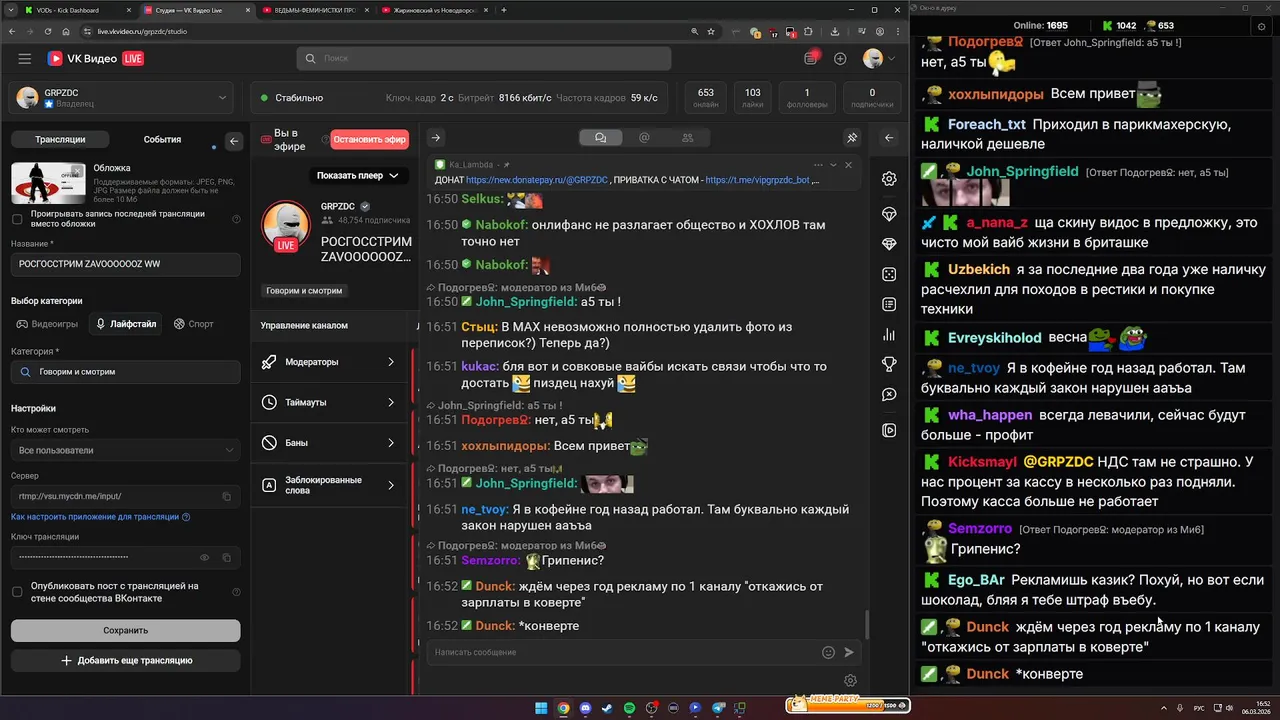Open the chat settings gear below input

click(x=850, y=681)
